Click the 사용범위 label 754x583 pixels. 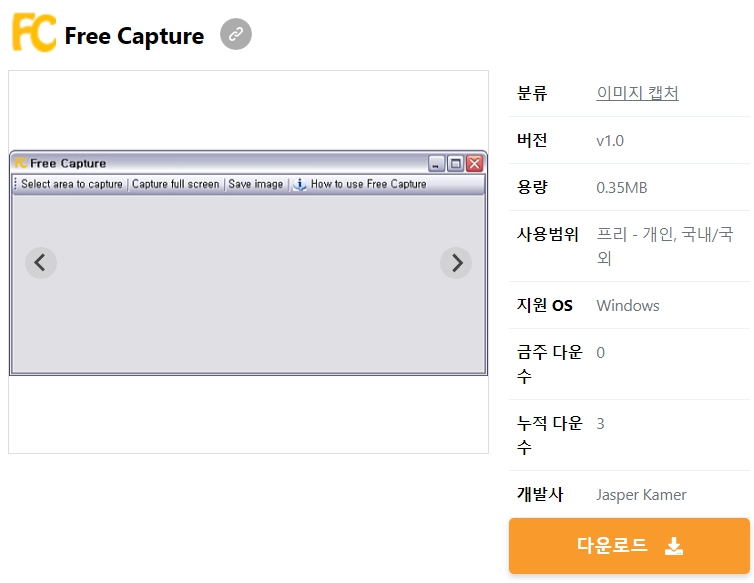pyautogui.click(x=547, y=234)
